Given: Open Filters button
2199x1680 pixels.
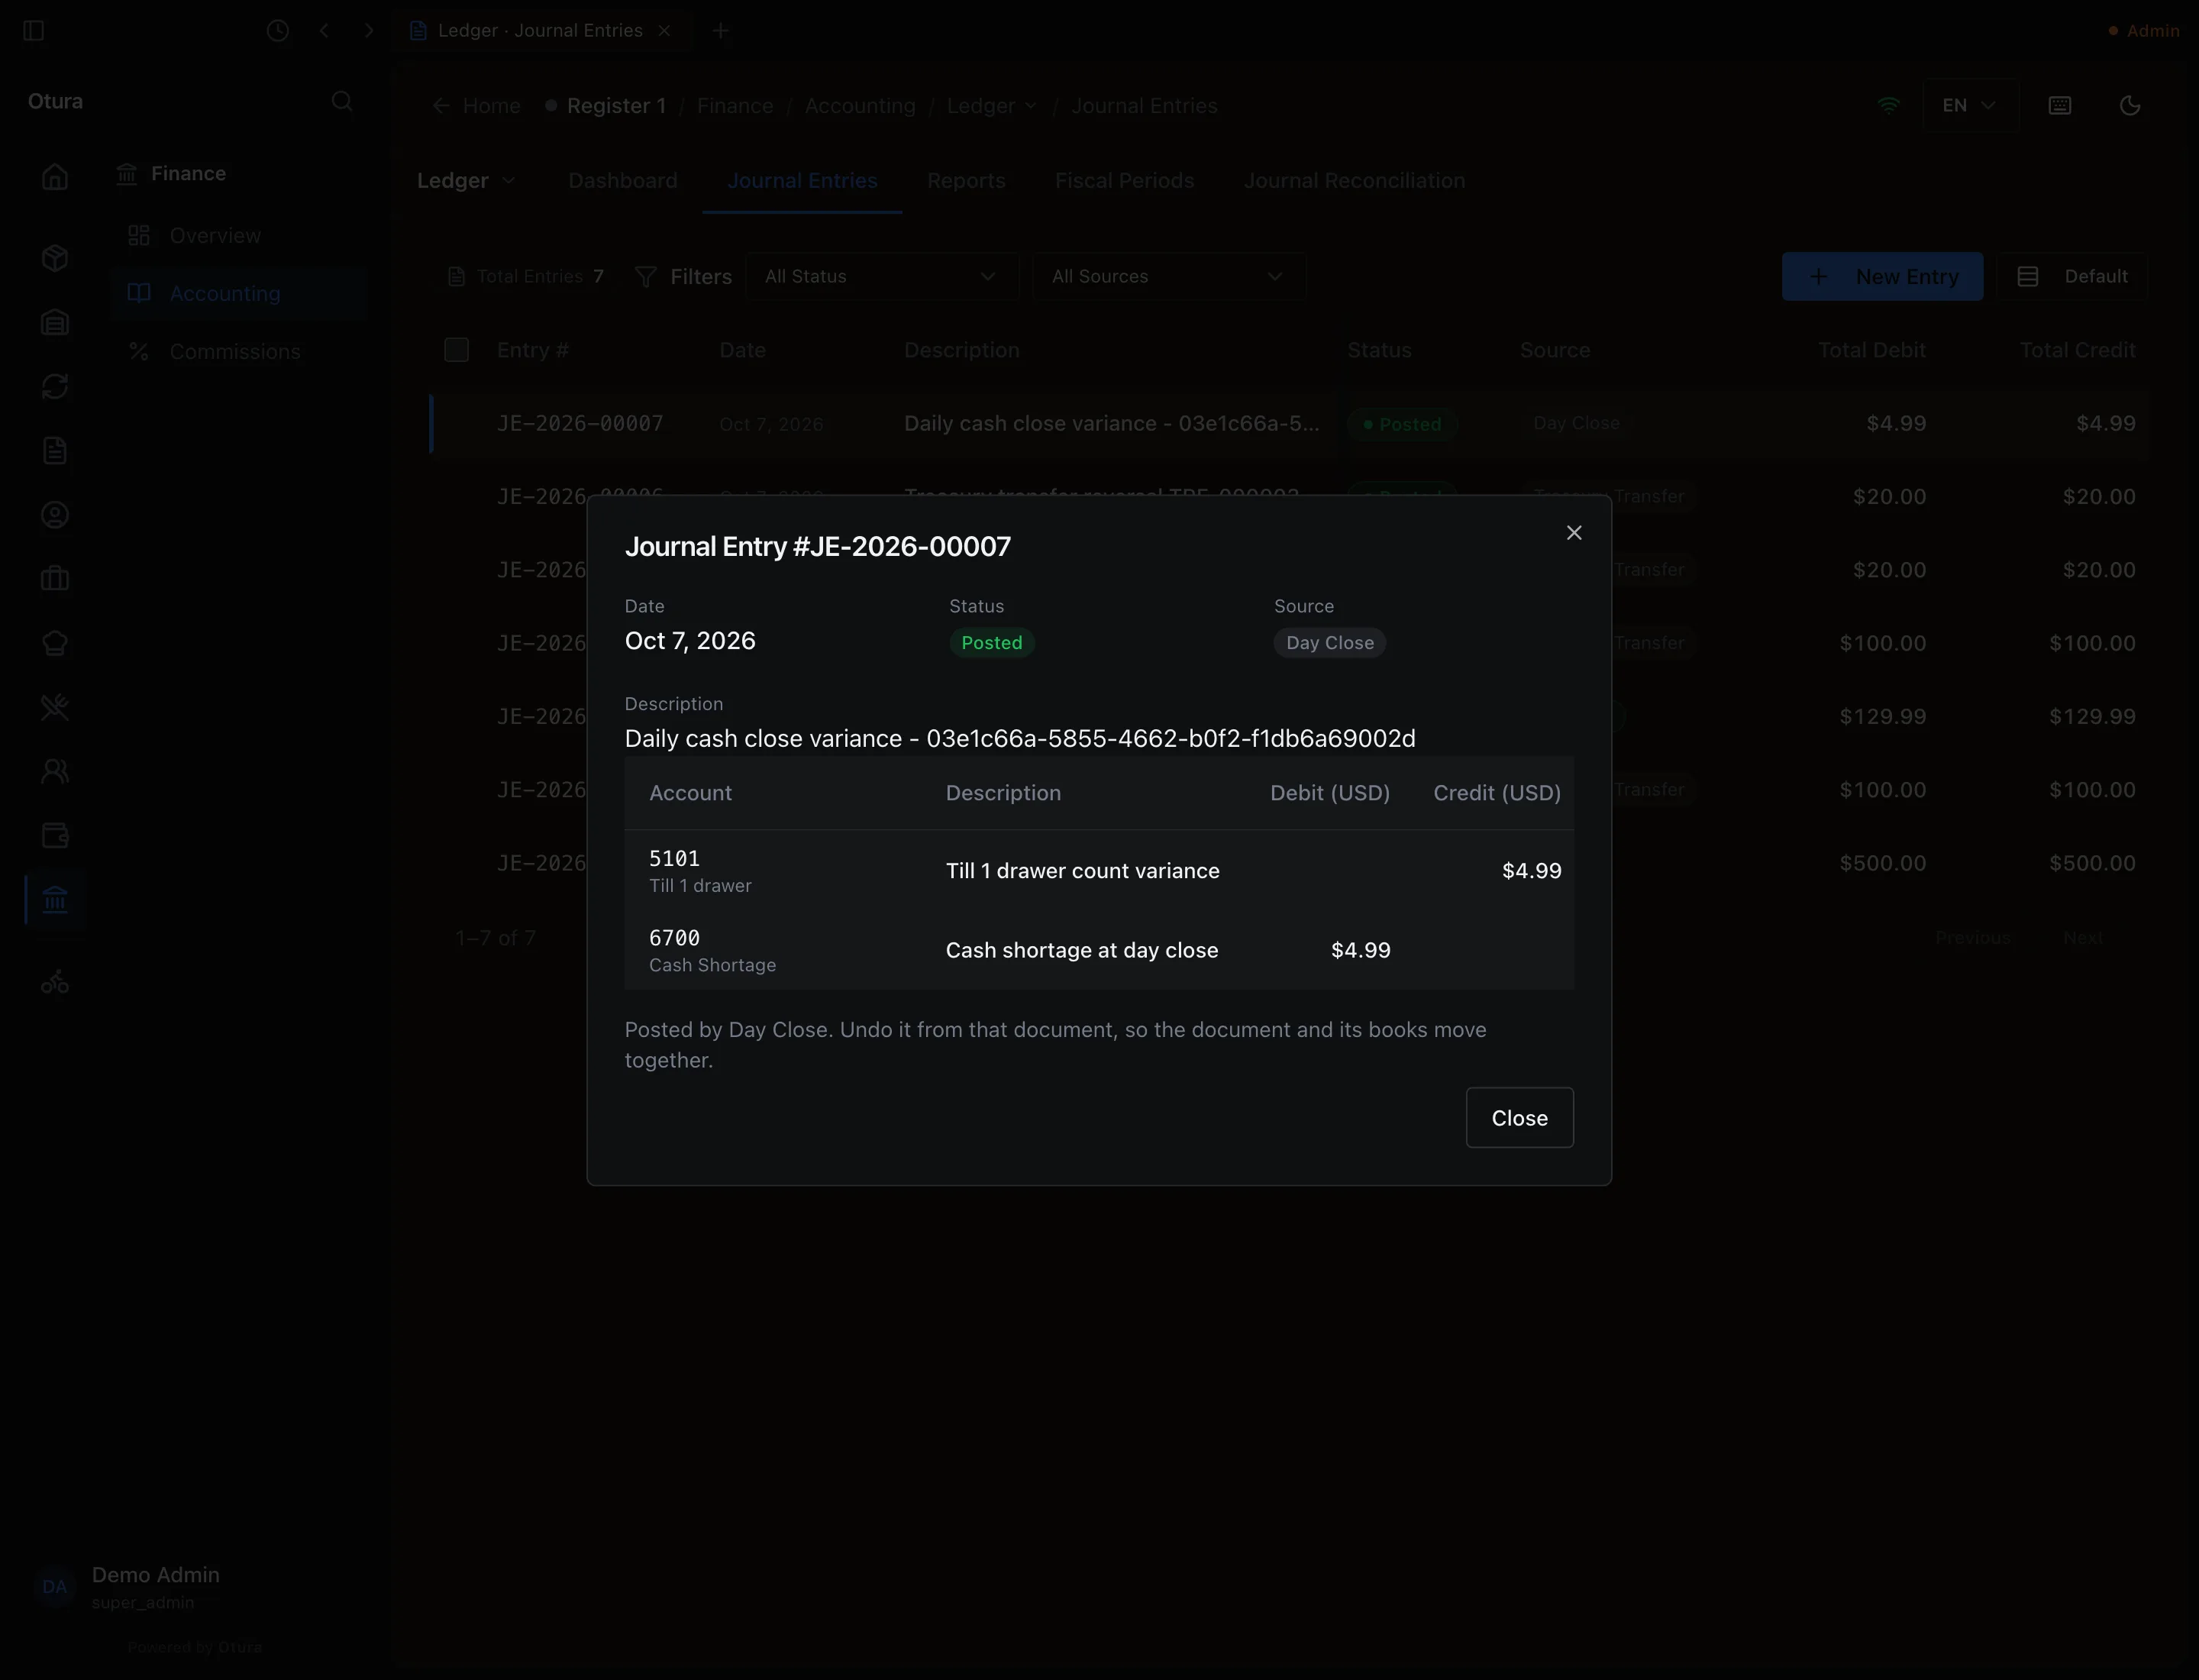Looking at the screenshot, I should click(x=684, y=277).
